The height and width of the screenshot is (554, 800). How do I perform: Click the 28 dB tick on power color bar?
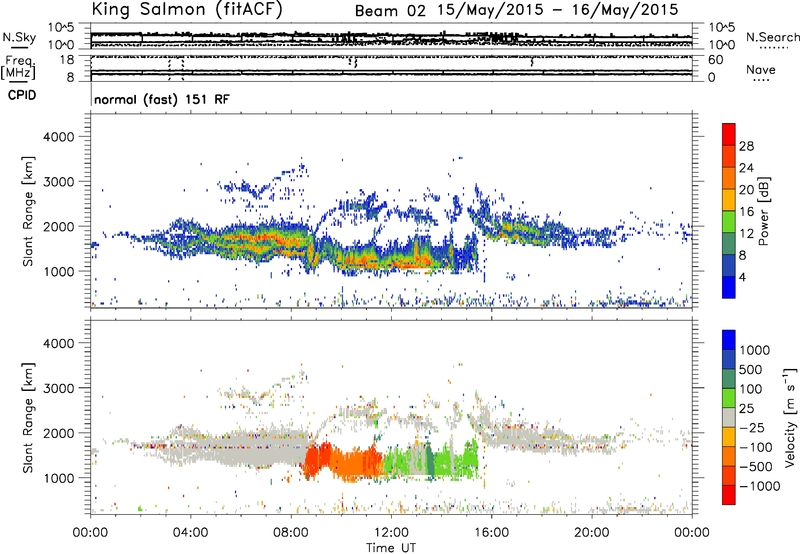click(746, 146)
